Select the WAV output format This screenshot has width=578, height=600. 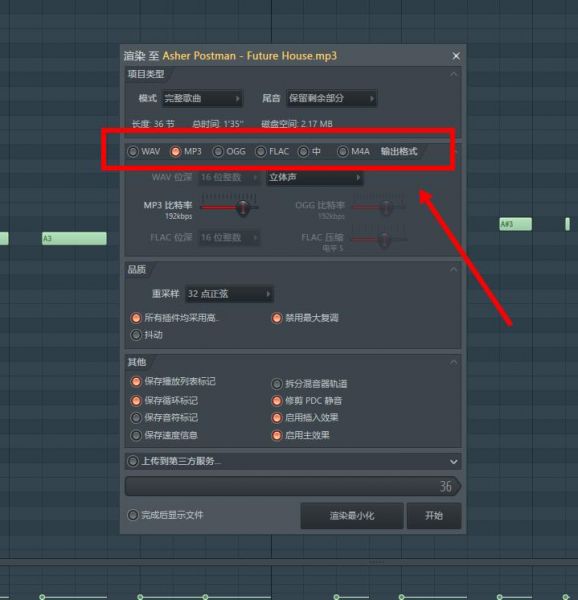133,152
